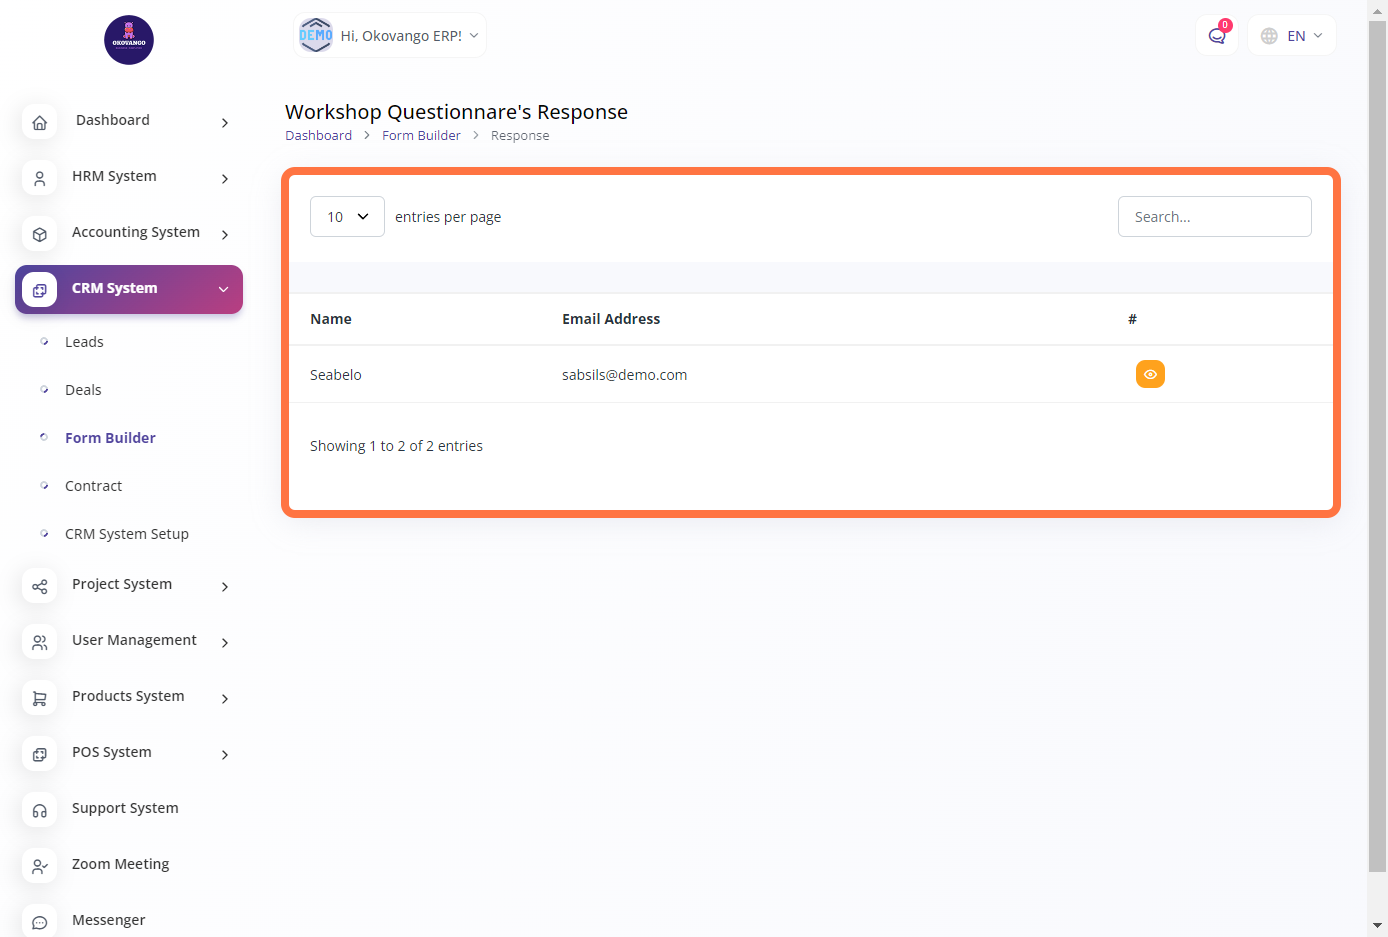Screen dimensions: 1388x937
Task: Click the Support System headset icon
Action: point(40,811)
